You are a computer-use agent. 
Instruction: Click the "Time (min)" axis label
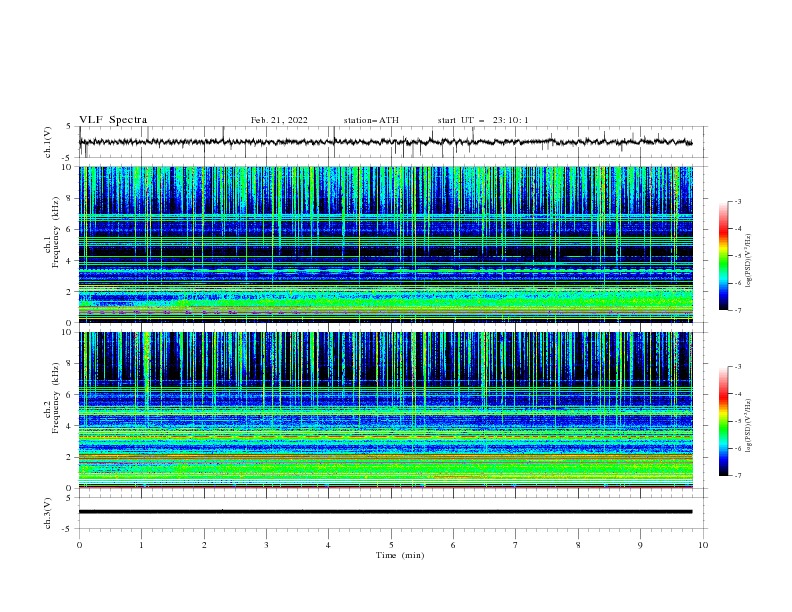point(400,555)
